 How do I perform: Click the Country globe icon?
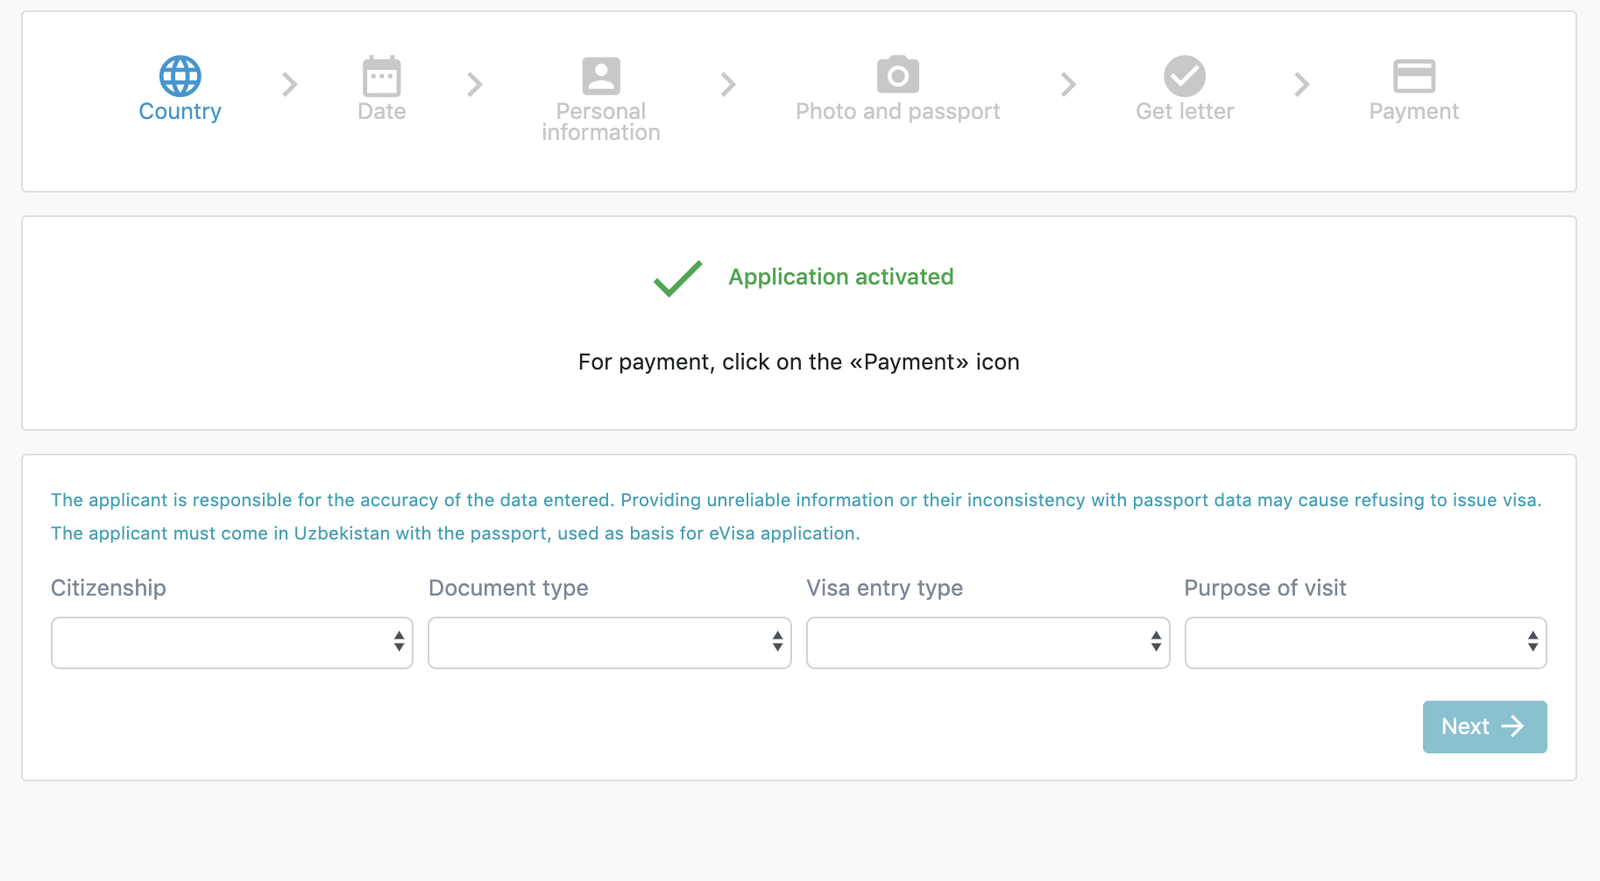tap(180, 76)
